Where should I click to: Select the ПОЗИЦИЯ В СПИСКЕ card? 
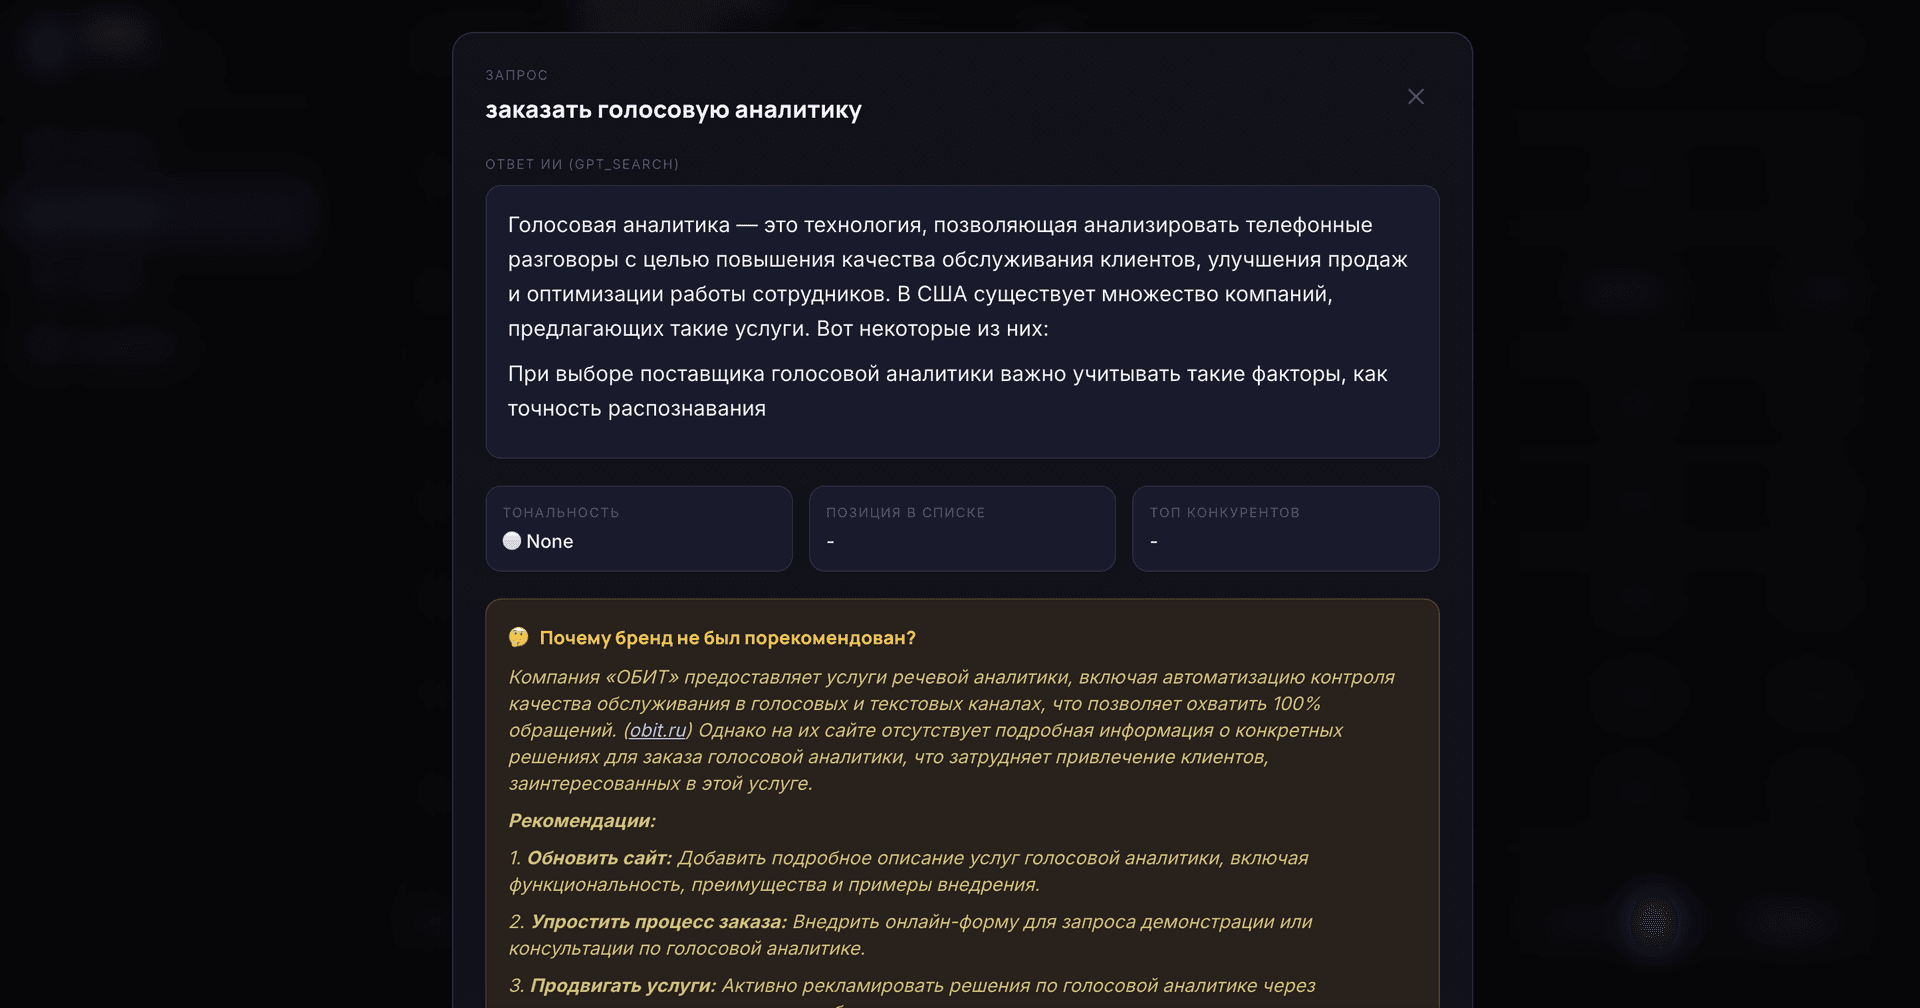click(x=961, y=528)
